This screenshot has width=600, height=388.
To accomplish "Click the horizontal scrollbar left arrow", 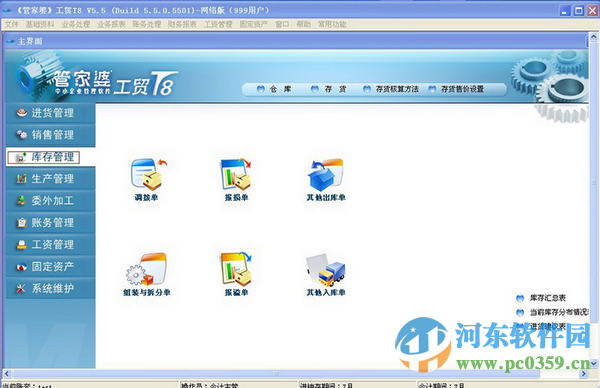I will tap(7, 373).
